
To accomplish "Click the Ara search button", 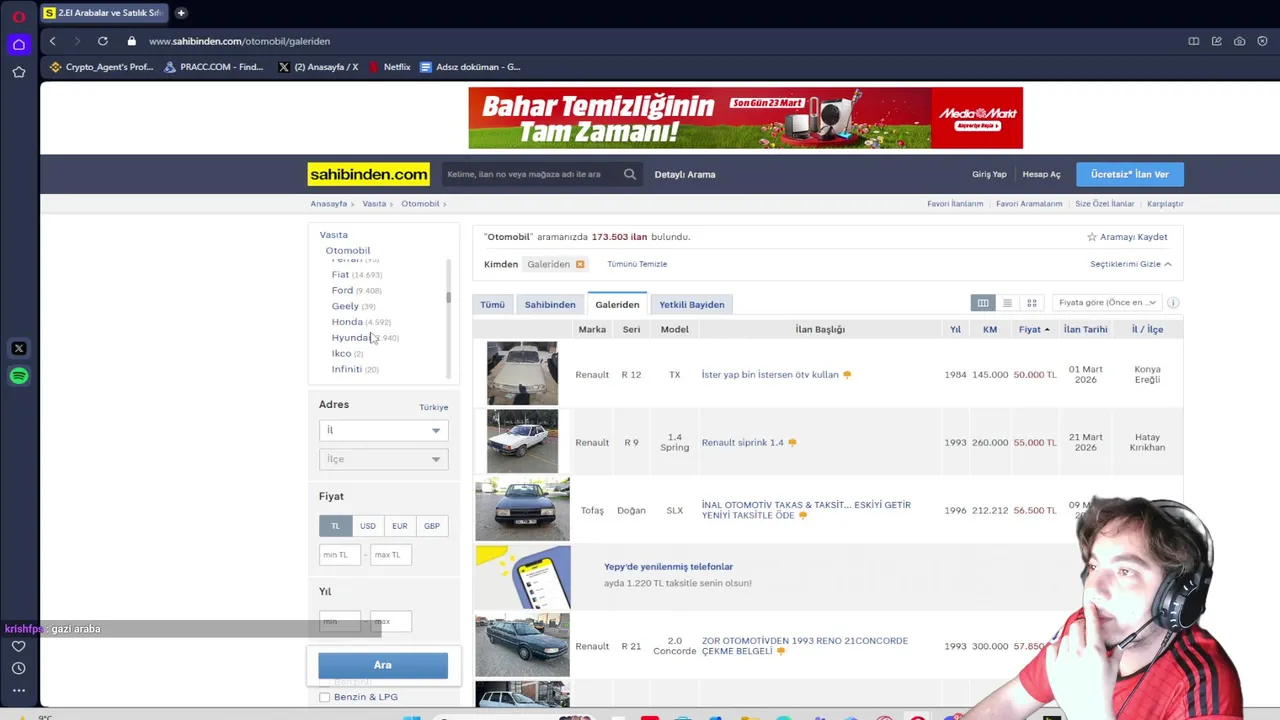I will pyautogui.click(x=383, y=665).
